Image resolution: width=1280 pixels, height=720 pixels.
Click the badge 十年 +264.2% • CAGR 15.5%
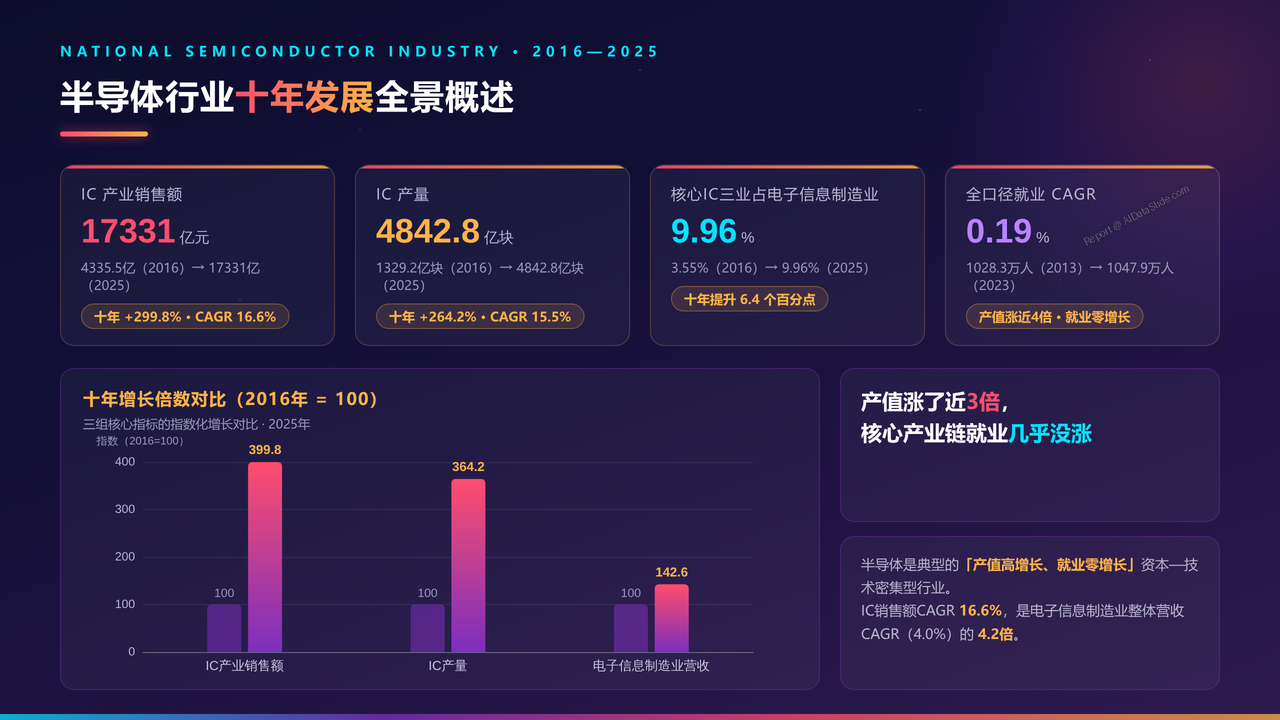480,316
